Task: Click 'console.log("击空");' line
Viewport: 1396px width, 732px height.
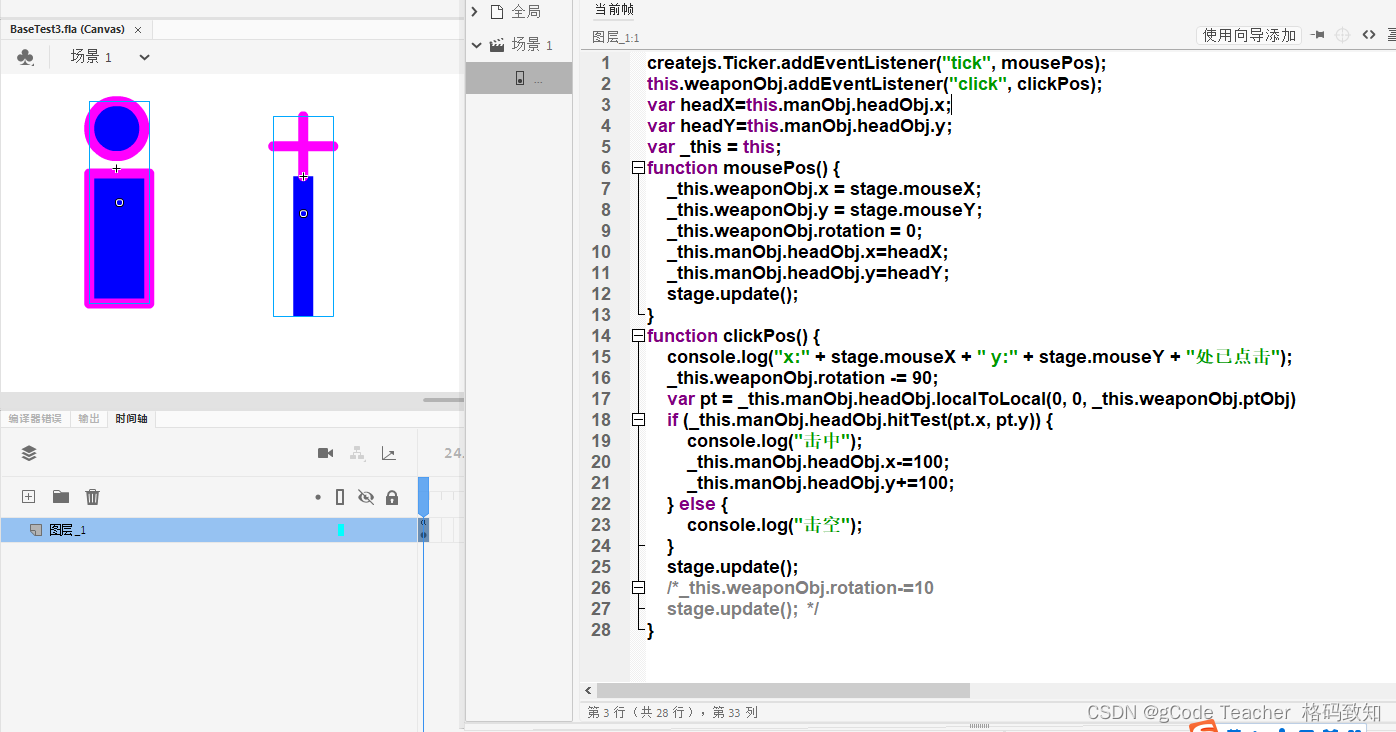Action: coord(774,525)
